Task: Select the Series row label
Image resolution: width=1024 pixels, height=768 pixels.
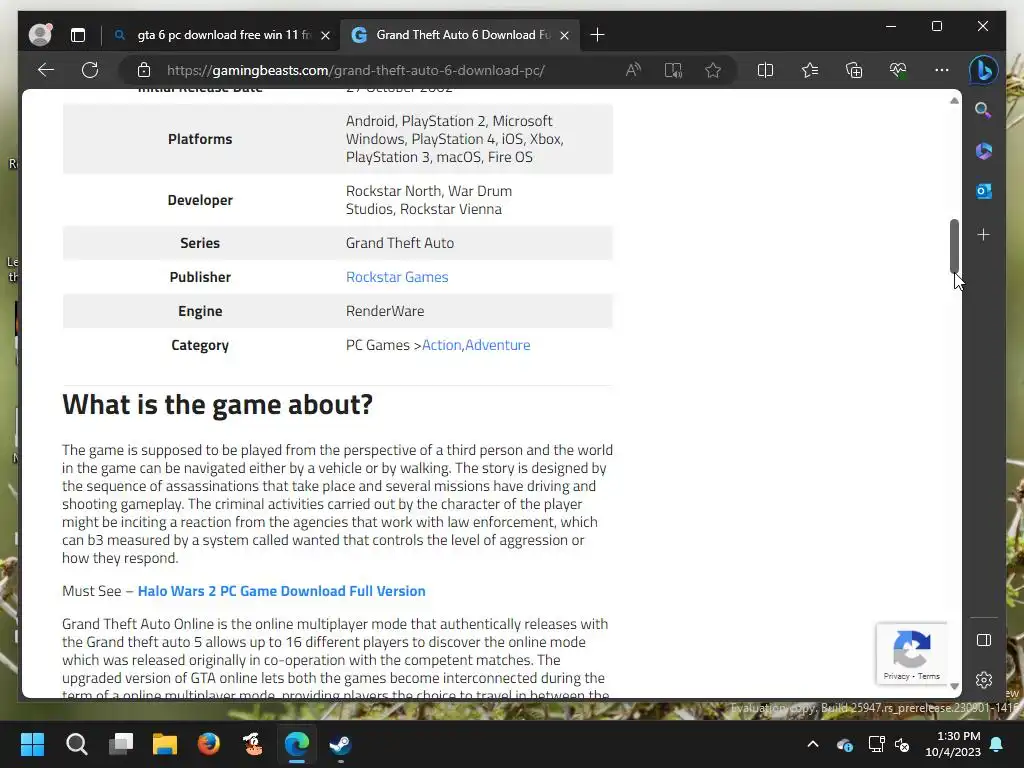Action: (200, 243)
